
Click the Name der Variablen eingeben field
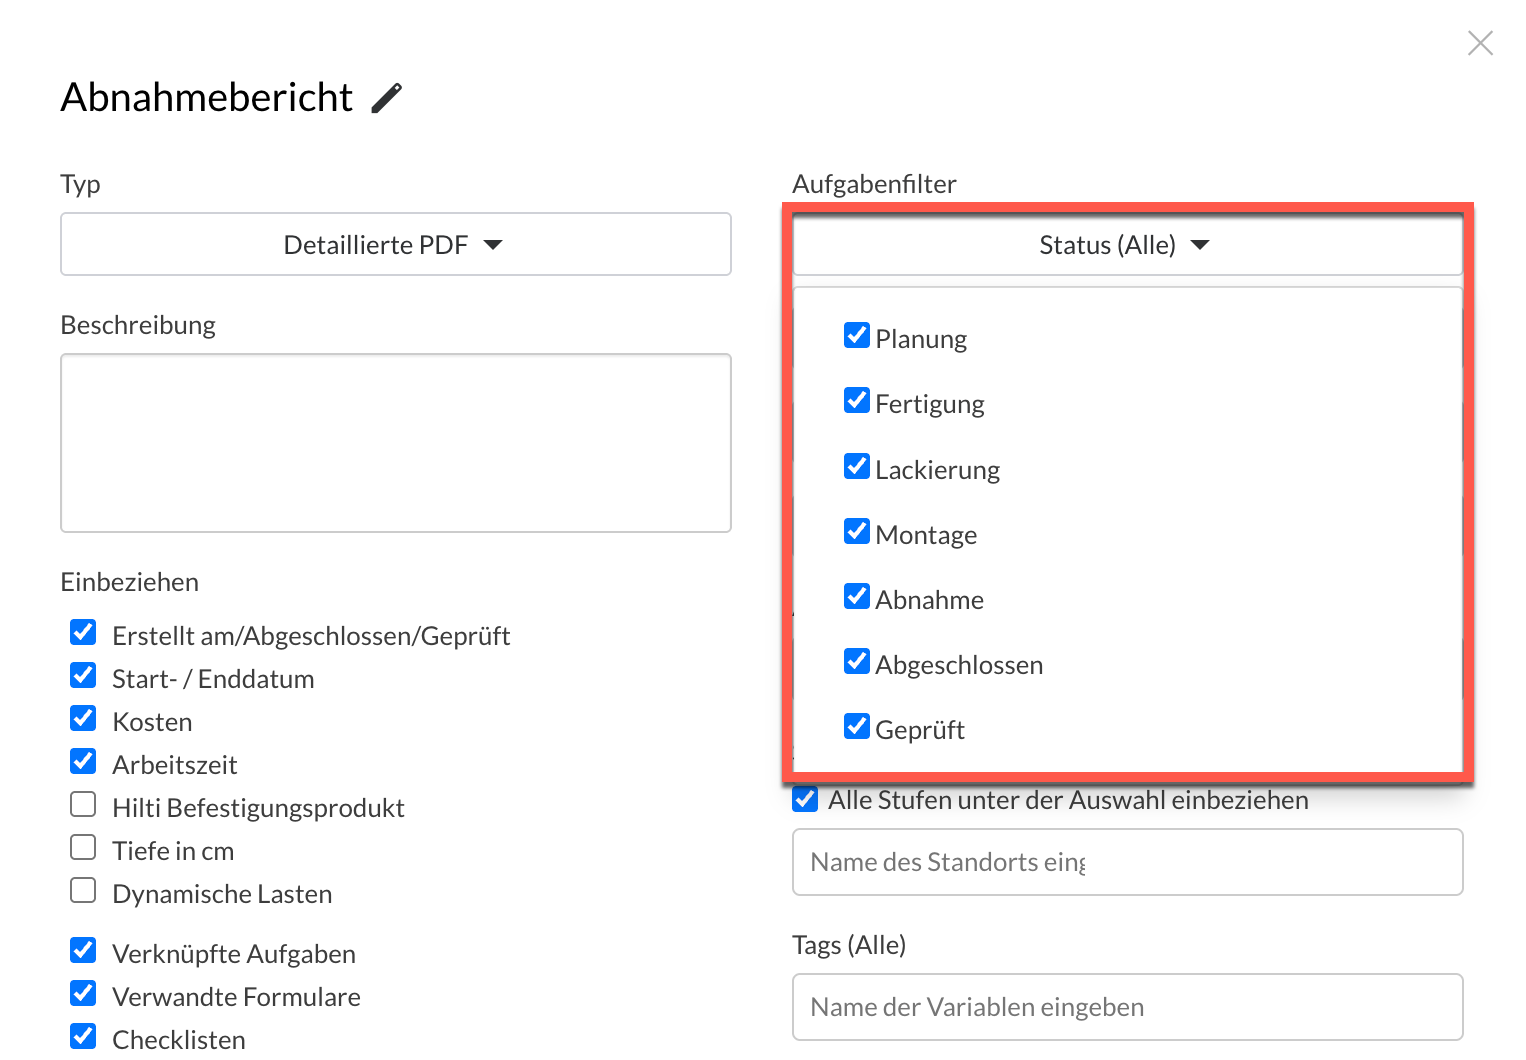(1126, 1007)
